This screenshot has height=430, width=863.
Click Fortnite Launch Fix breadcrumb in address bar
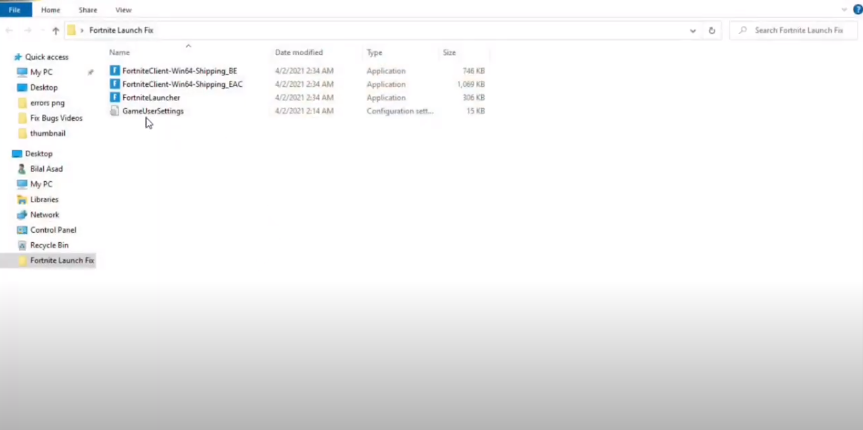[x=121, y=30]
